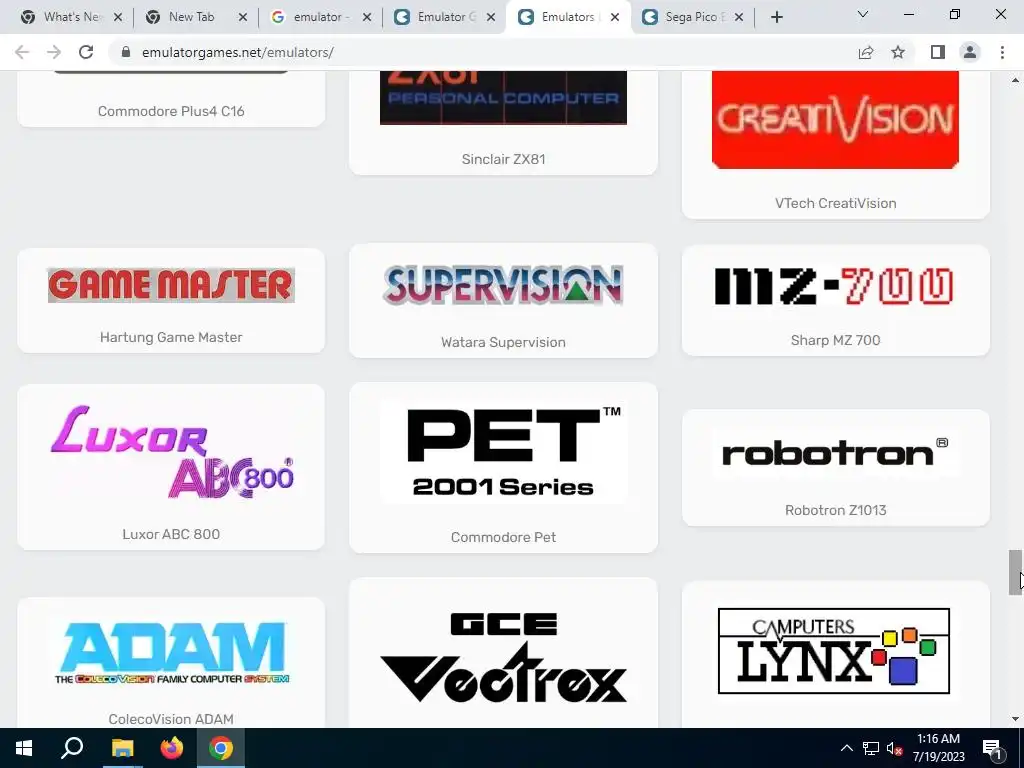The height and width of the screenshot is (768, 1024).
Task: Open the MZ-700 logo image
Action: 835,286
